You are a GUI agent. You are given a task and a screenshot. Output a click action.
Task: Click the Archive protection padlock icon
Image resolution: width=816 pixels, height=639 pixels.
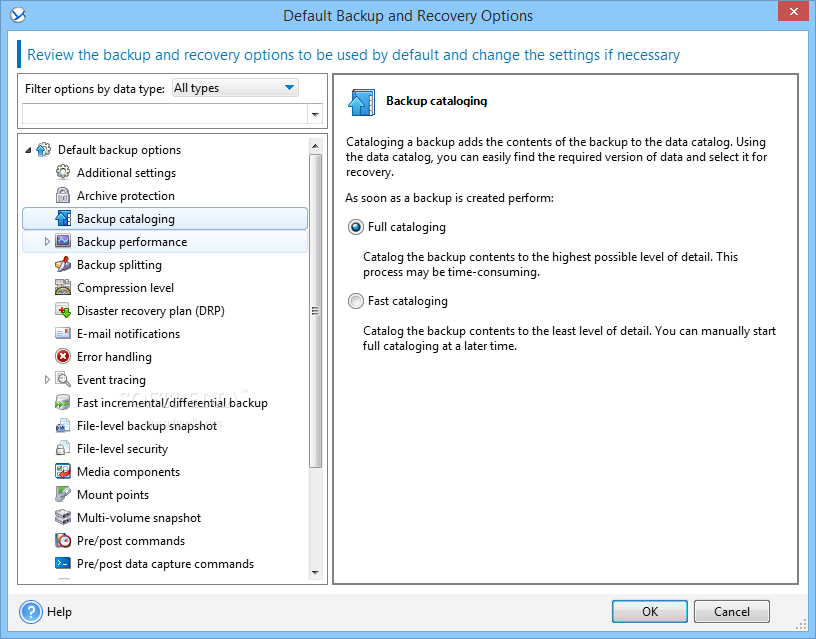(x=63, y=195)
